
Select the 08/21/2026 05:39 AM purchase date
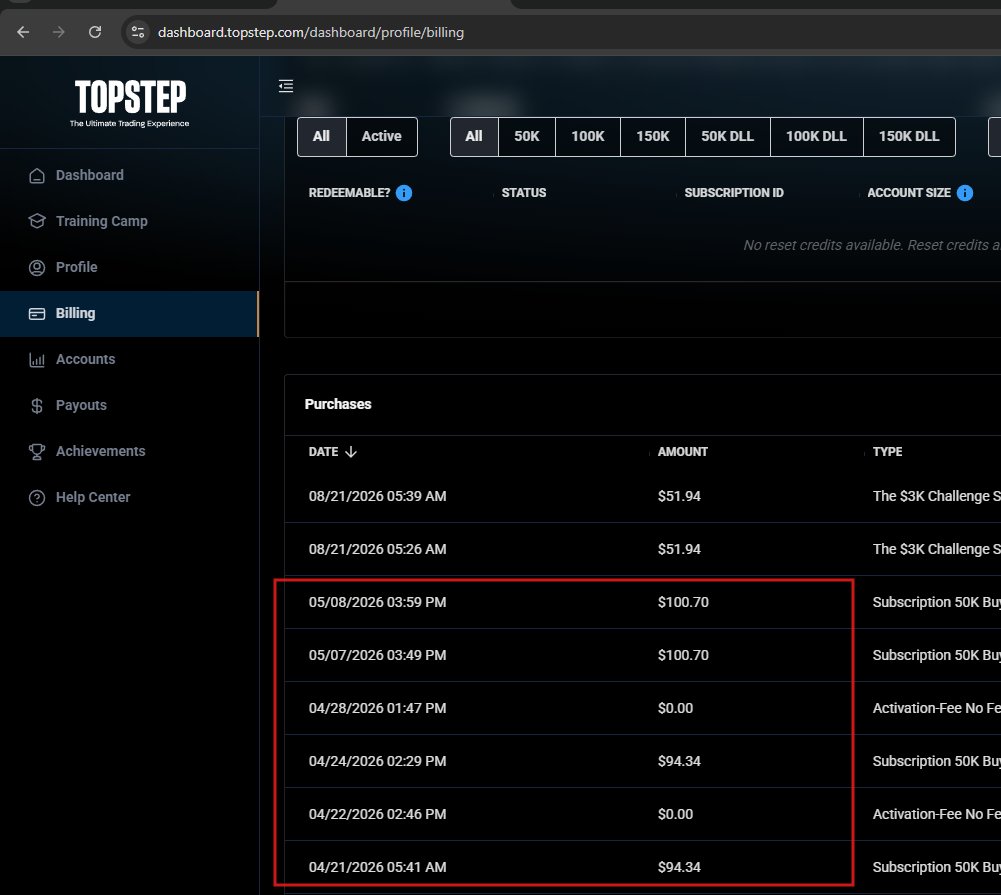coord(377,496)
